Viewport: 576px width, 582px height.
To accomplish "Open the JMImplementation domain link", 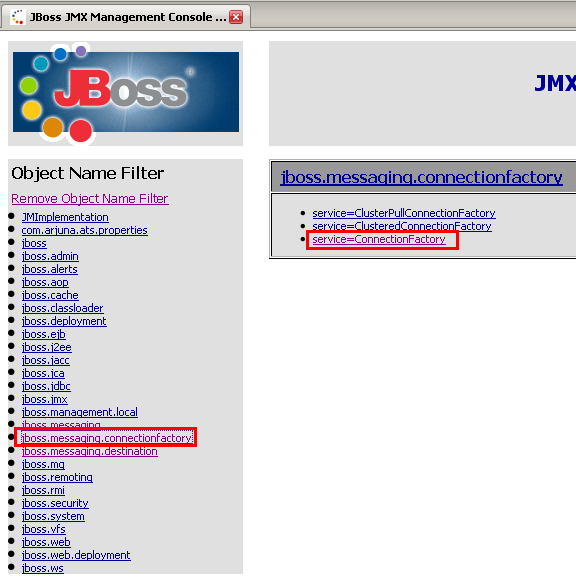I will coord(65,217).
